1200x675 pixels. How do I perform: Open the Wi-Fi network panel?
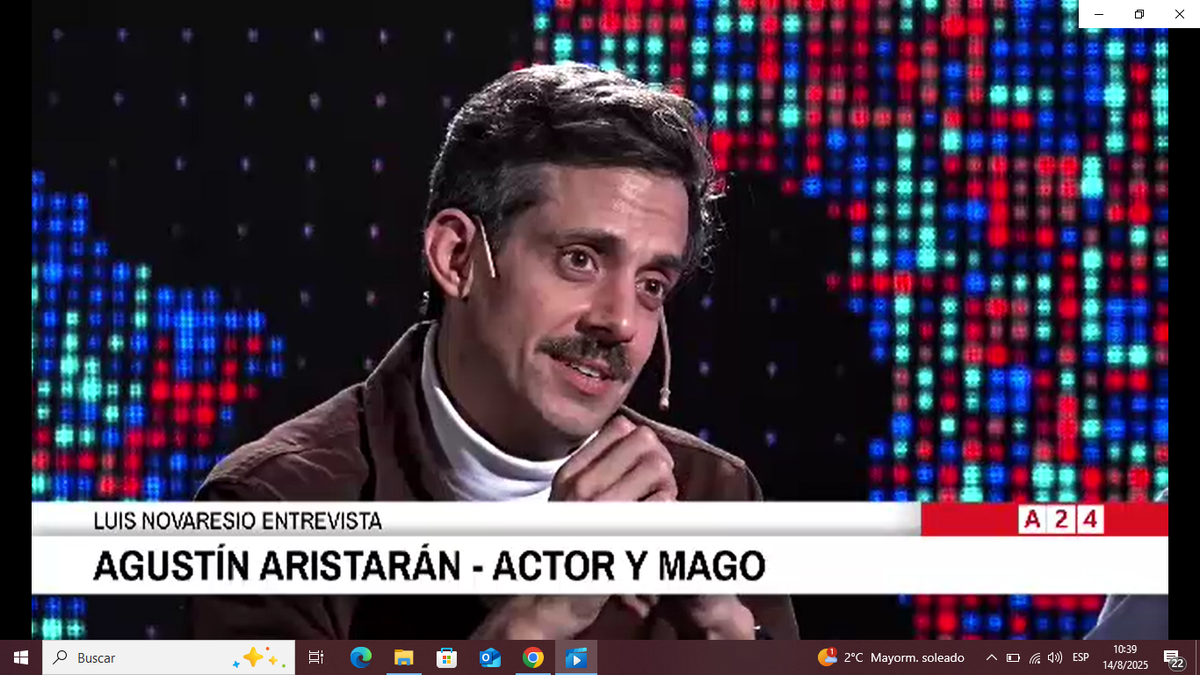pyautogui.click(x=1034, y=657)
